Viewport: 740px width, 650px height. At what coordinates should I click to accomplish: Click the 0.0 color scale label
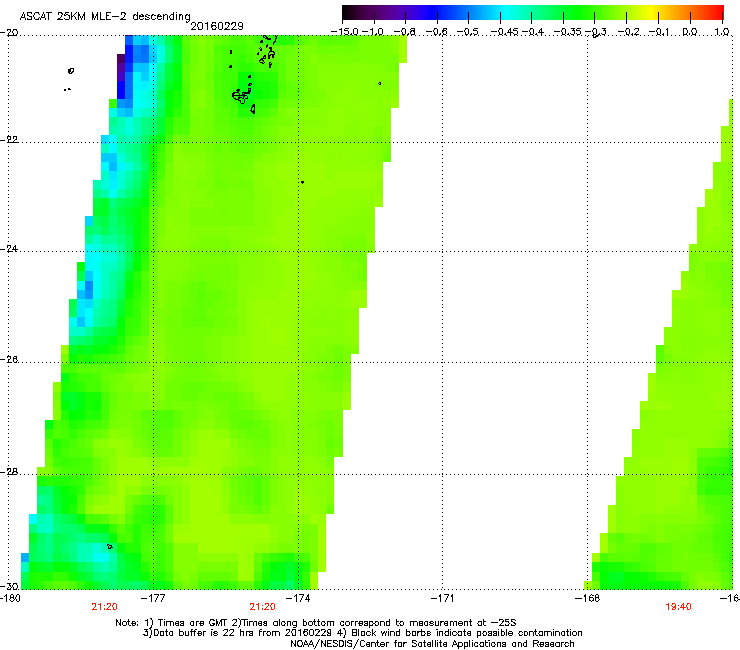click(690, 32)
